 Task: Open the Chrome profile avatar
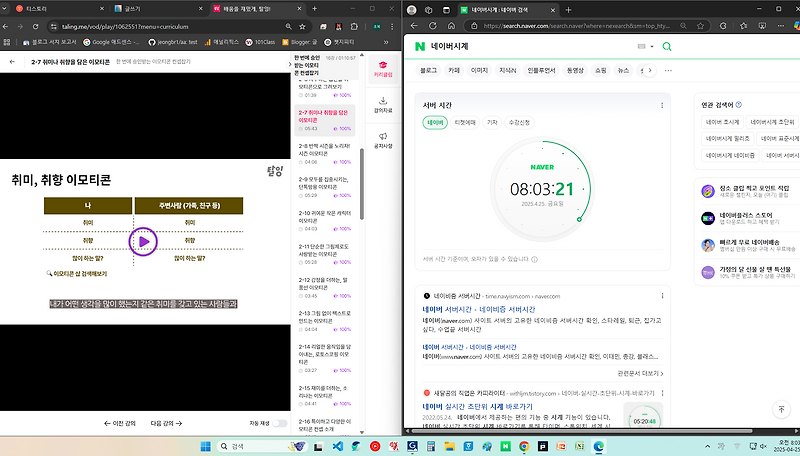pyautogui.click(x=377, y=27)
